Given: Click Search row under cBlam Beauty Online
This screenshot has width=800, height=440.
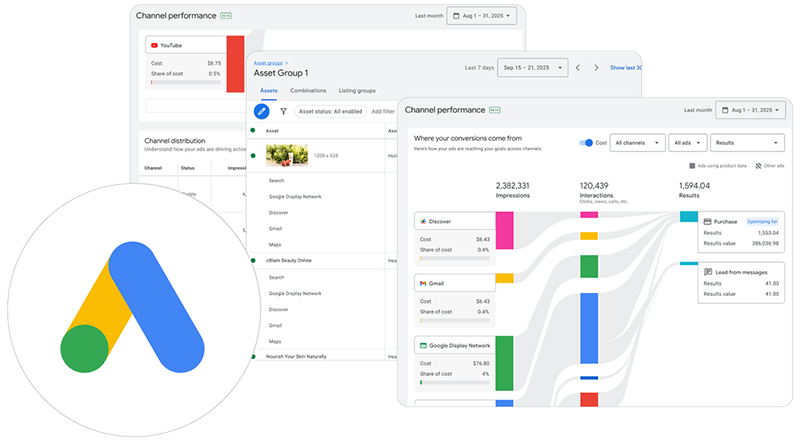Looking at the screenshot, I should click(x=277, y=278).
